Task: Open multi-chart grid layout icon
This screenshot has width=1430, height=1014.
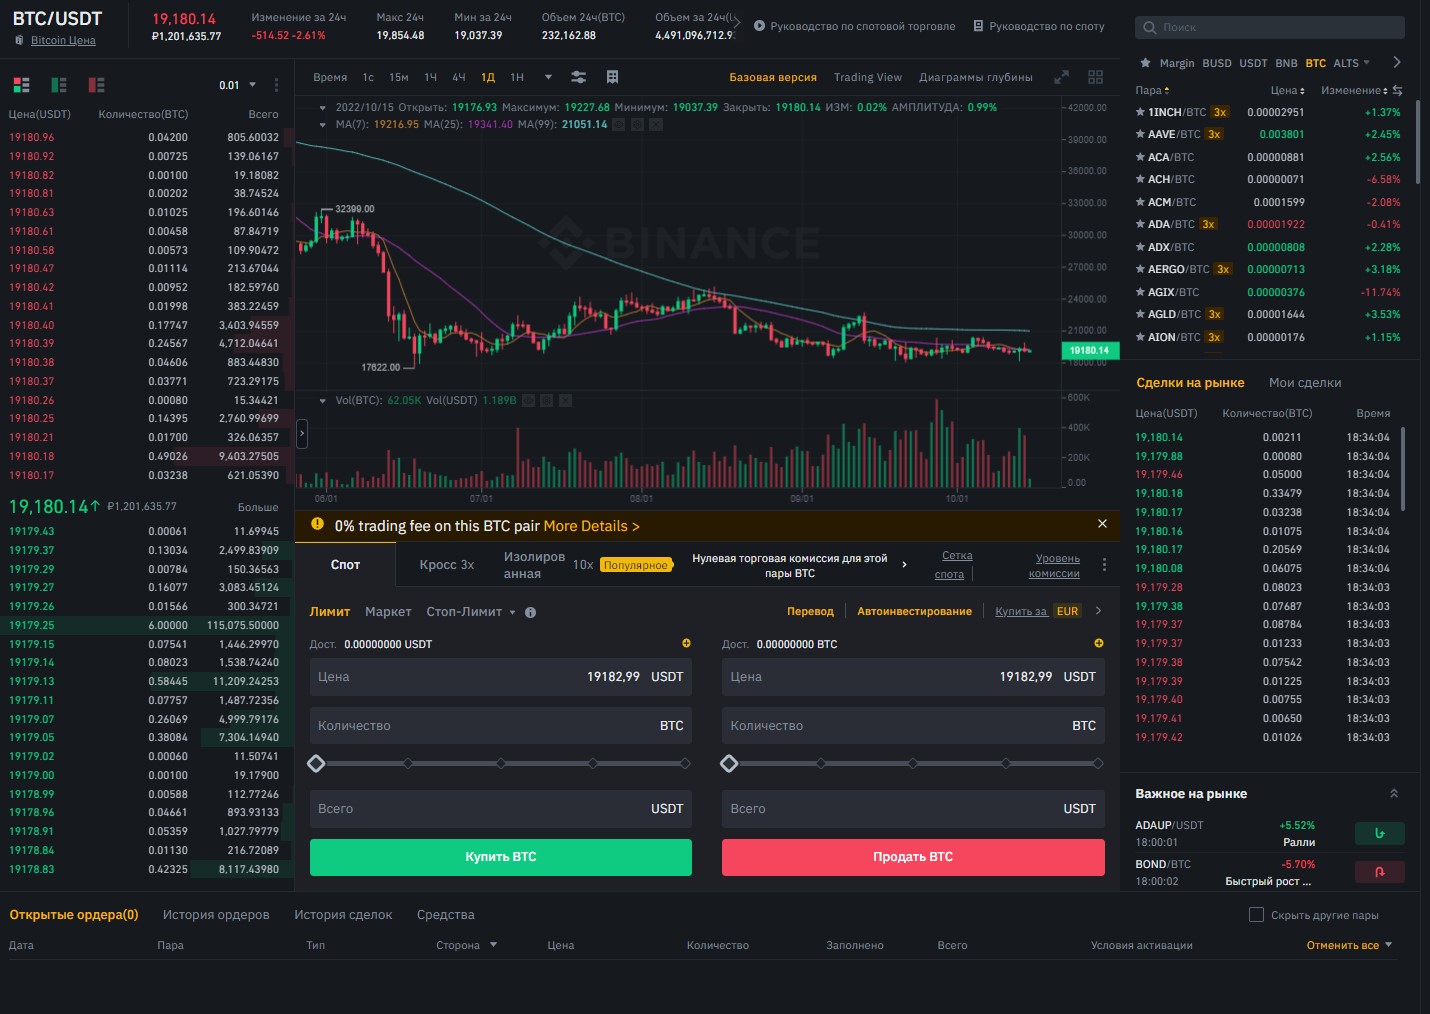Action: [1096, 77]
